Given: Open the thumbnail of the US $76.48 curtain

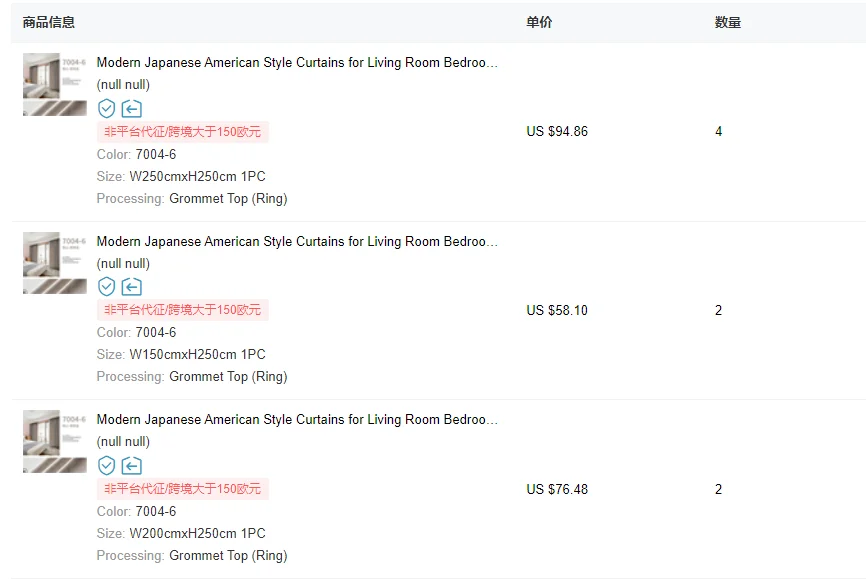Looking at the screenshot, I should coord(55,441).
